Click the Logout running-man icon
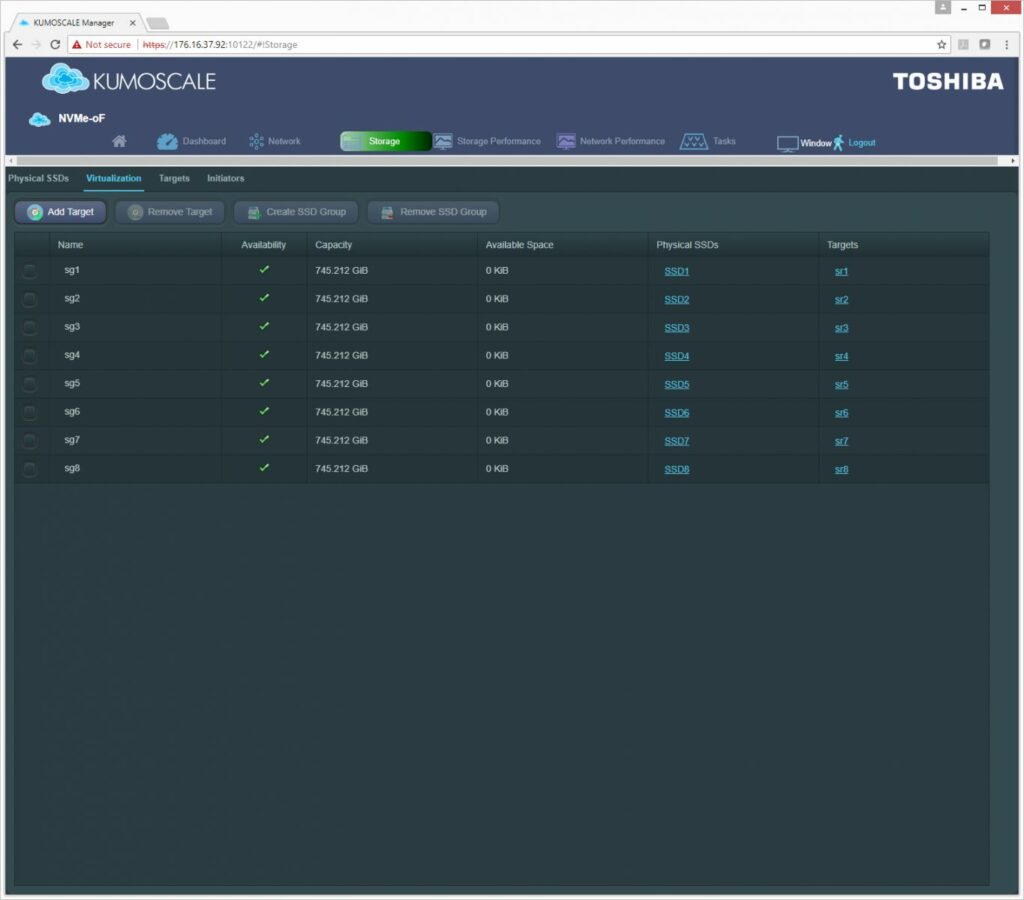 click(x=839, y=142)
